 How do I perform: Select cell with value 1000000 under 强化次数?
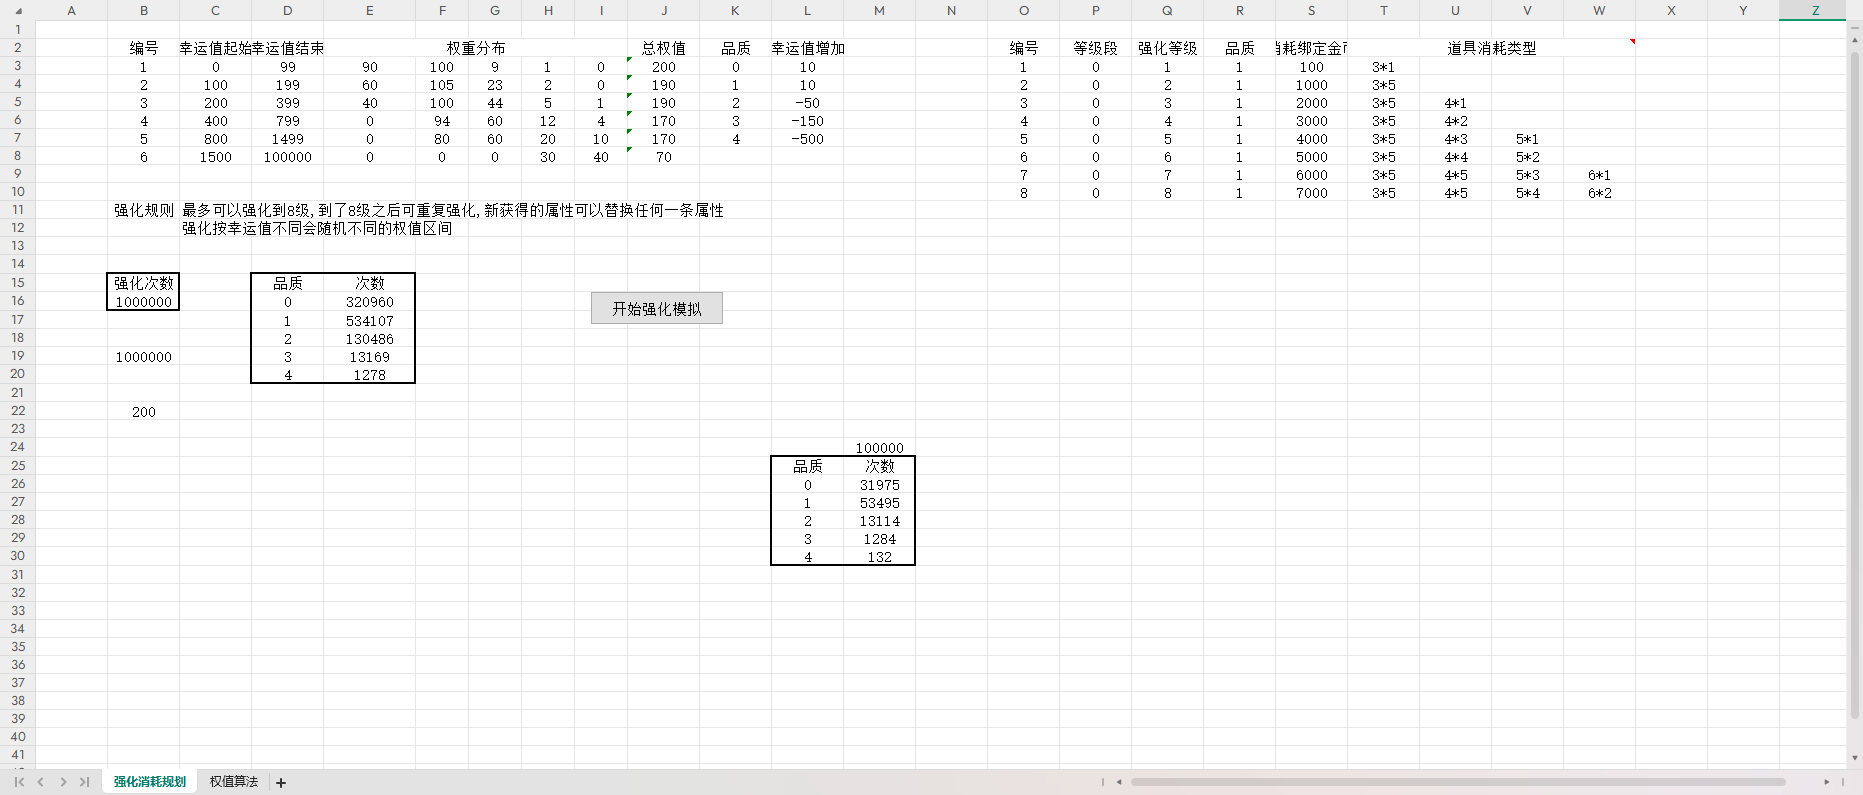pyautogui.click(x=143, y=302)
